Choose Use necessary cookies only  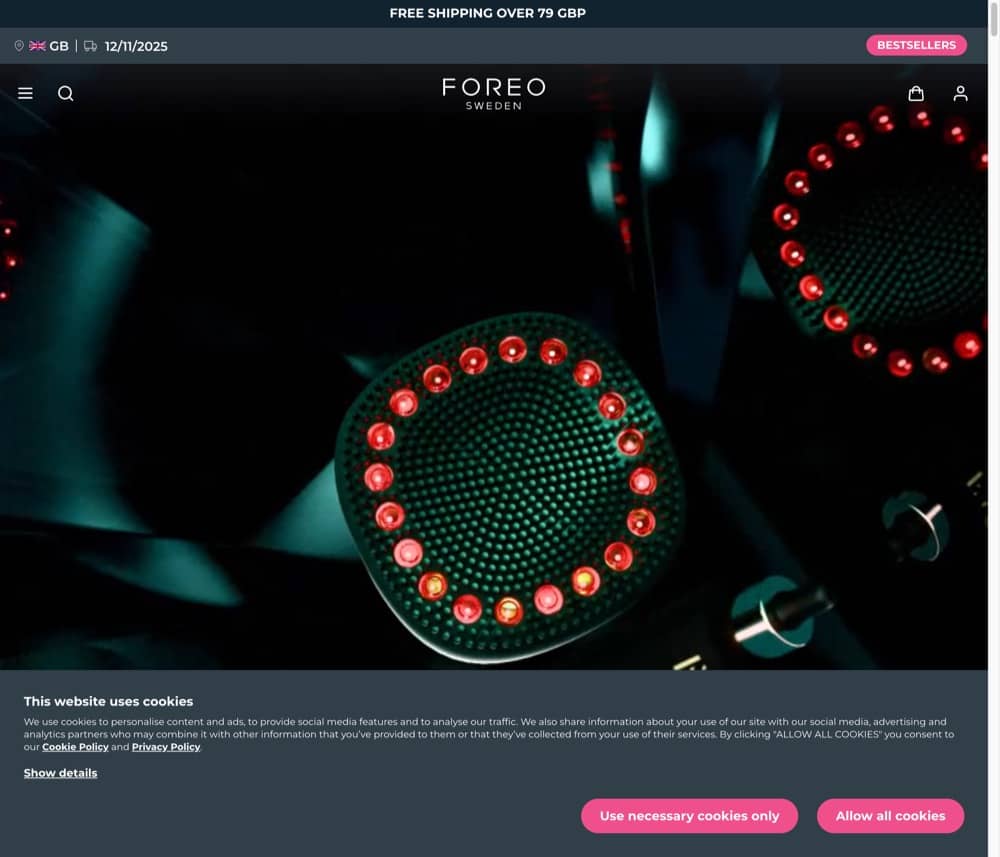coord(689,816)
